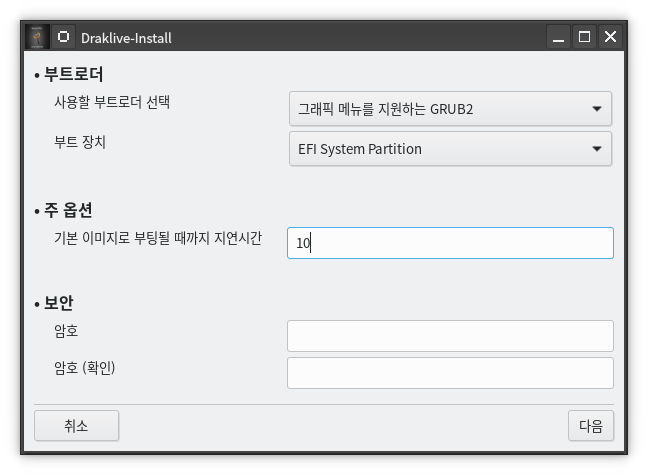Maximize the Draklive-Install window
648x475 pixels.
click(x=584, y=37)
